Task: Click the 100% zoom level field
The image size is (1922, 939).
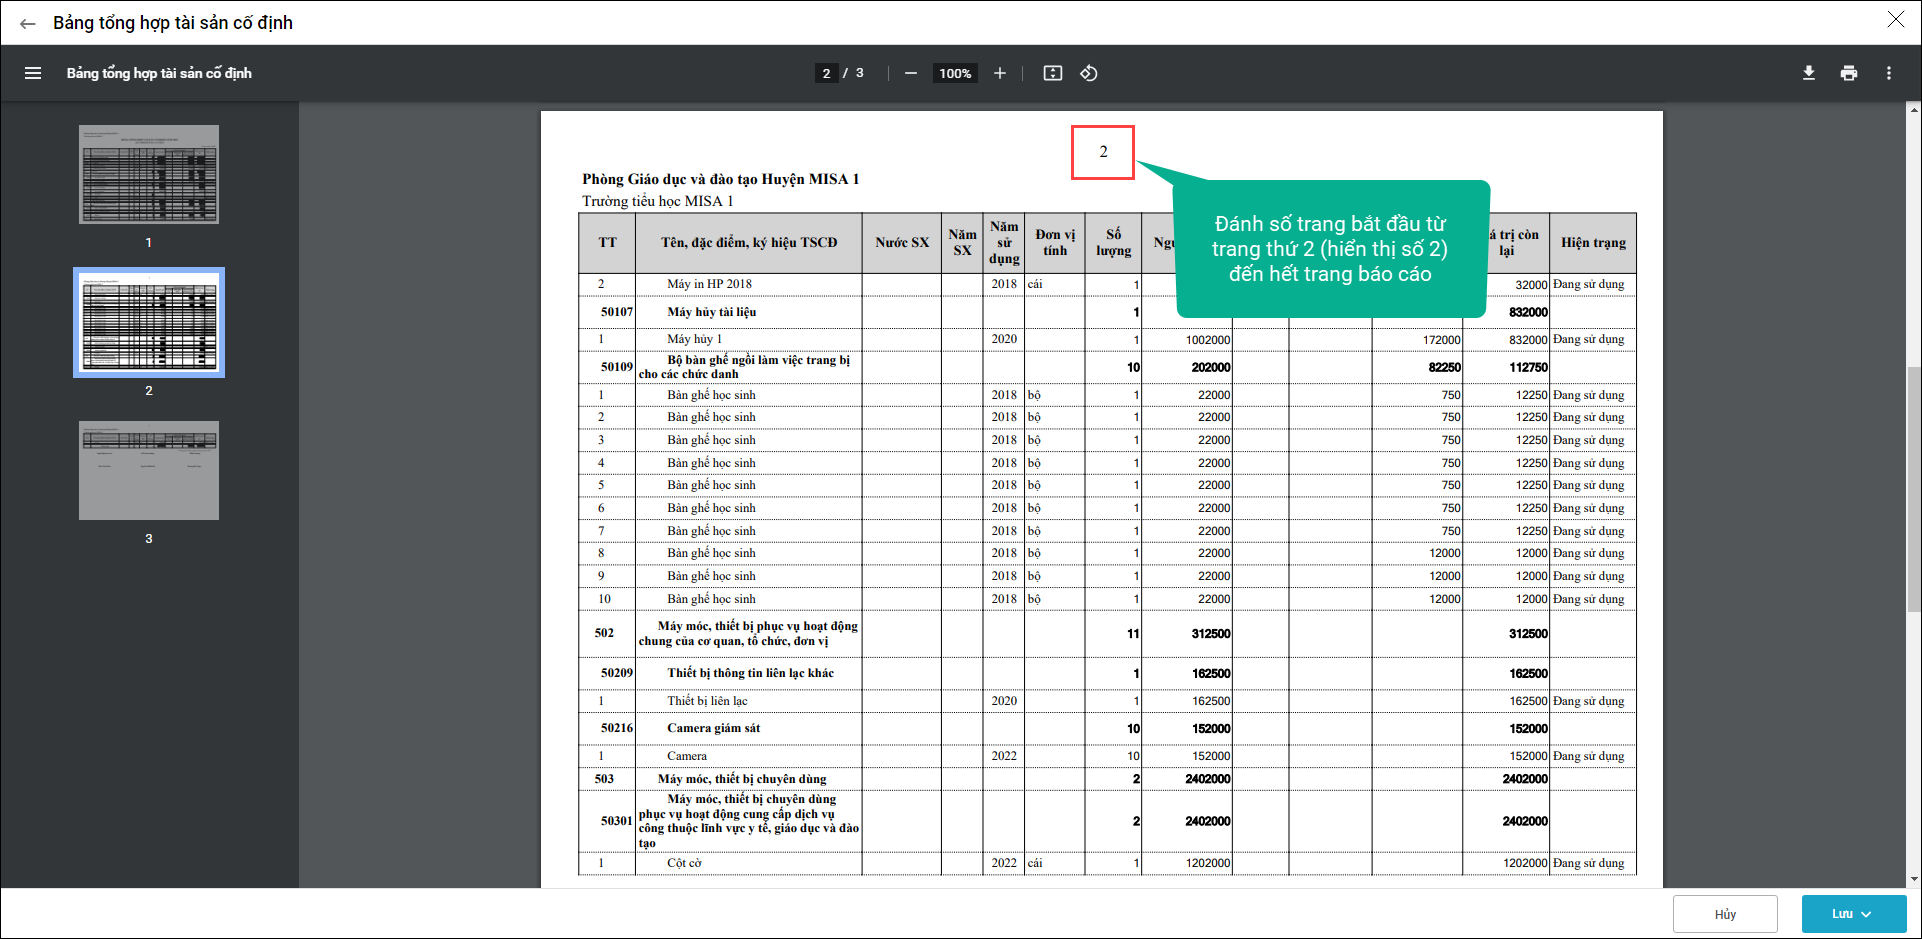Action: click(x=955, y=73)
